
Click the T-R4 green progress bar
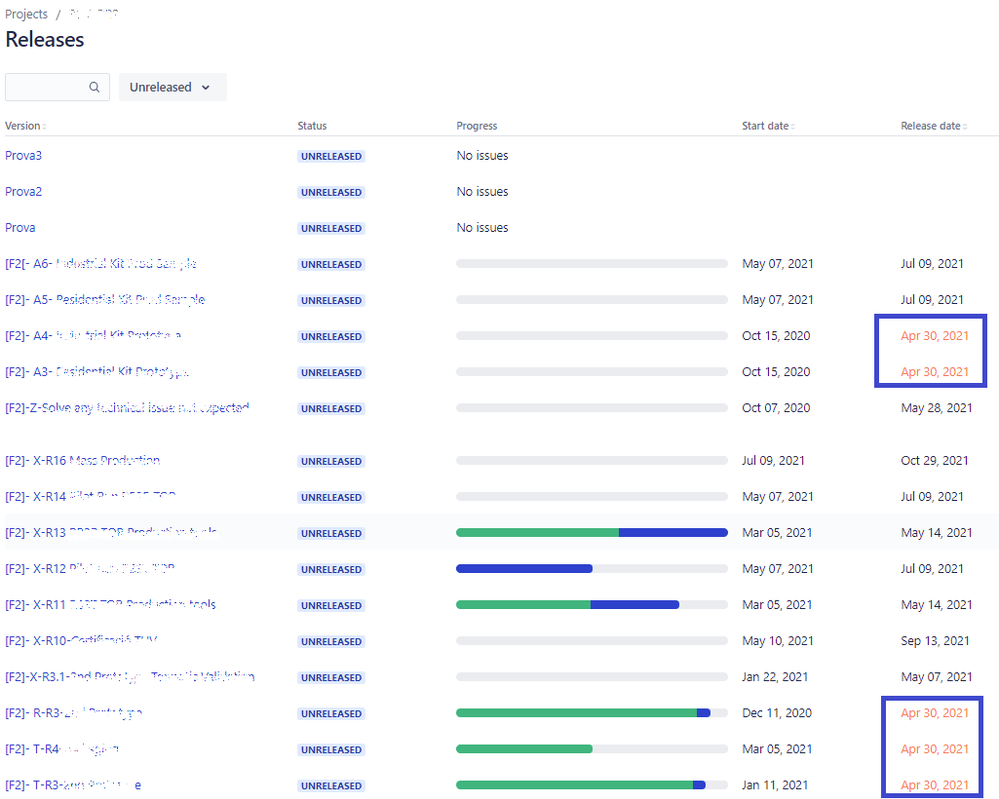[524, 749]
